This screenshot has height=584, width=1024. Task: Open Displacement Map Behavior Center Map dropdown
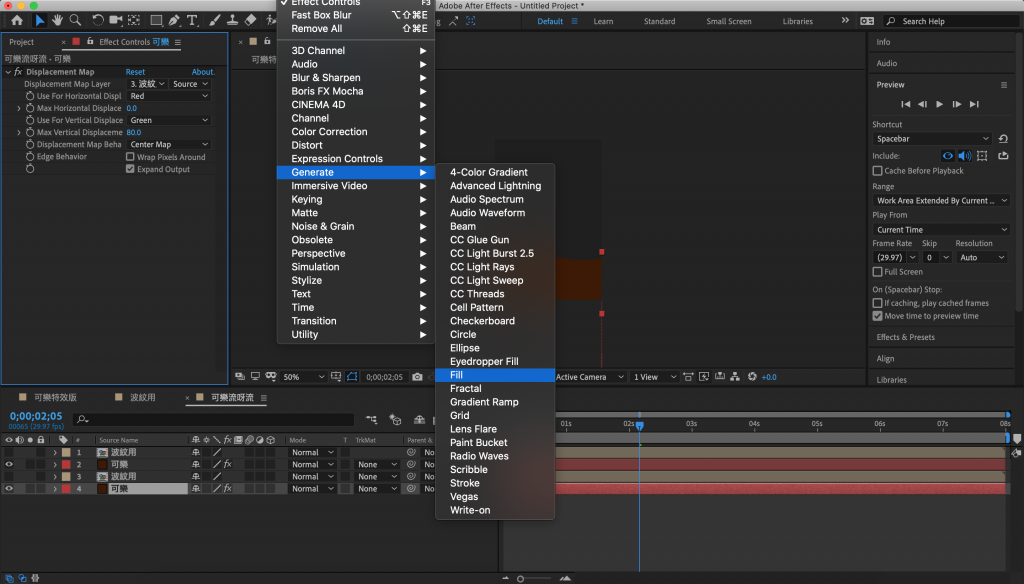pos(168,144)
